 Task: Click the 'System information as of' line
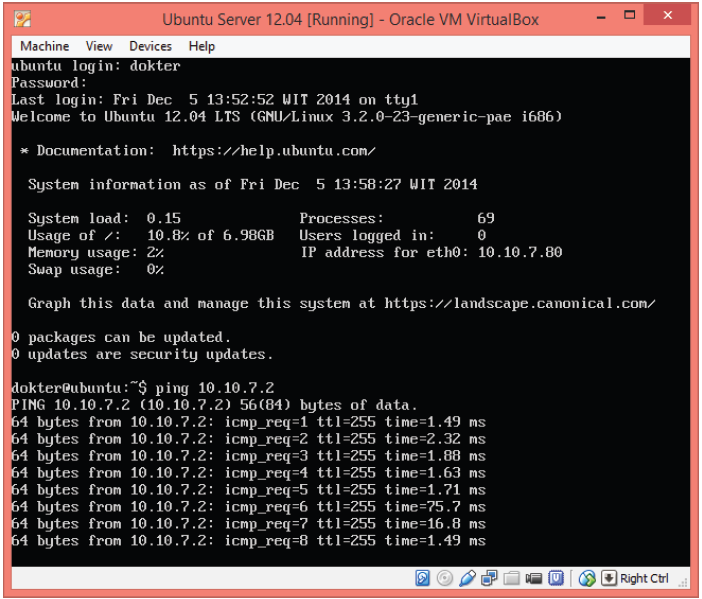[x=253, y=184]
